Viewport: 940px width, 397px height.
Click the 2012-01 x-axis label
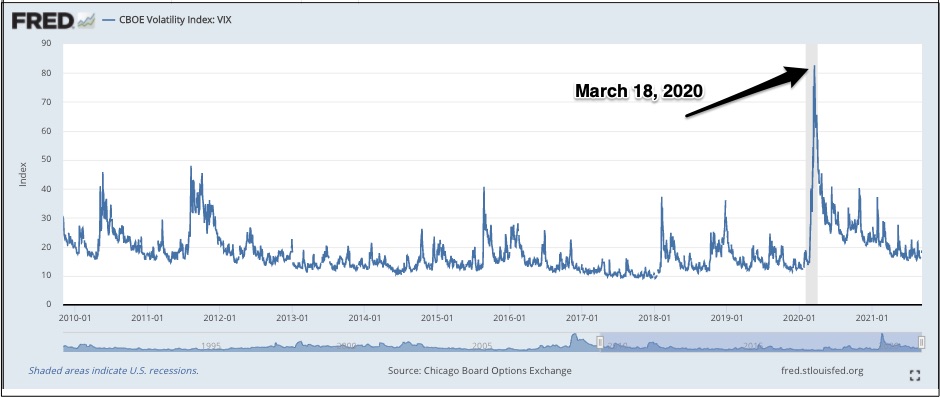pos(220,317)
